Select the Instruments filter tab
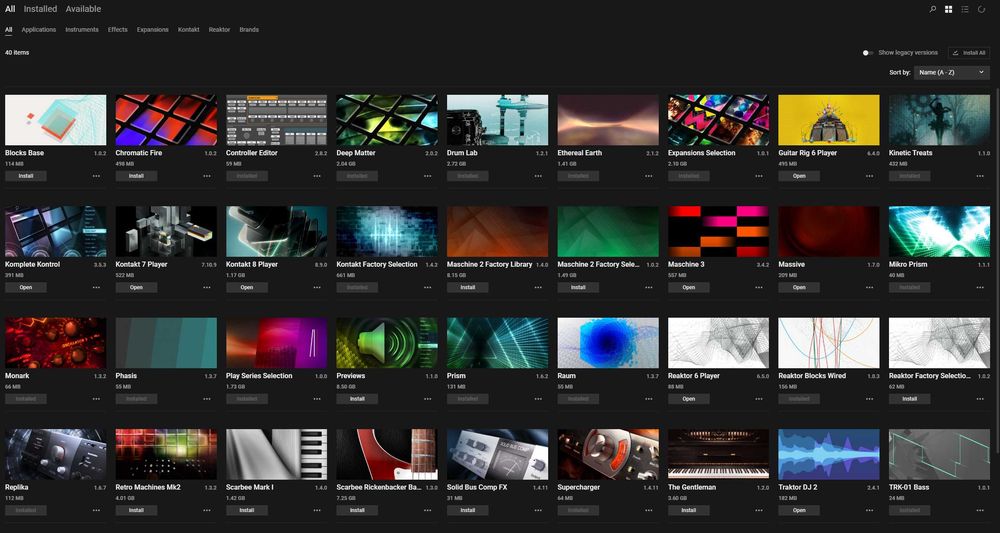1000x533 pixels. 82,30
